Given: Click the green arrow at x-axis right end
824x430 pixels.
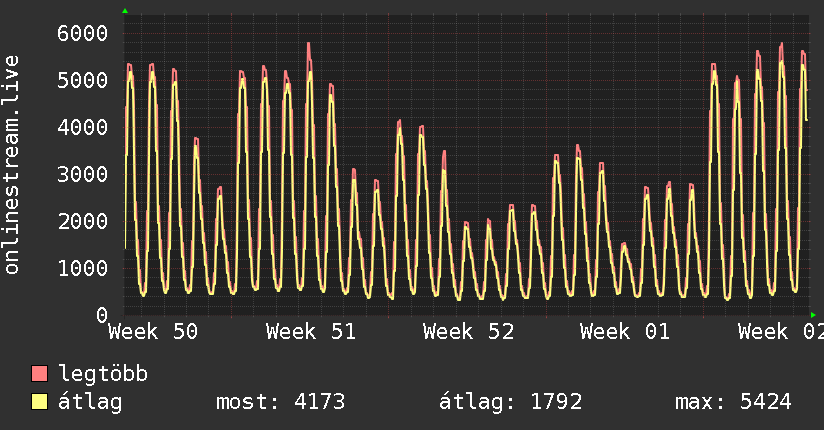Looking at the screenshot, I should [x=812, y=315].
